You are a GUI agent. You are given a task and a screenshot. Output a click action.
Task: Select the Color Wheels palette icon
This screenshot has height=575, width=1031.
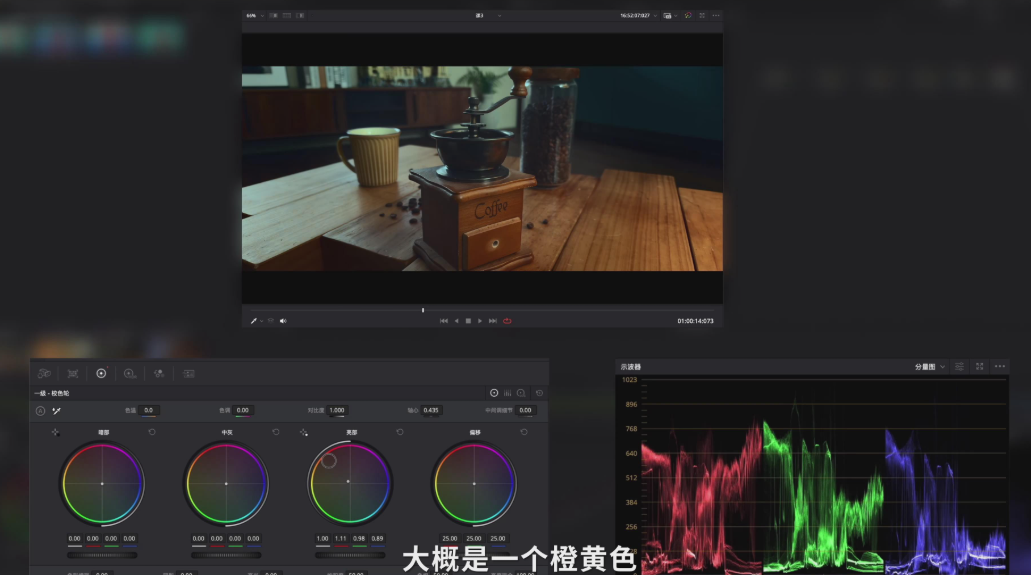tap(101, 373)
